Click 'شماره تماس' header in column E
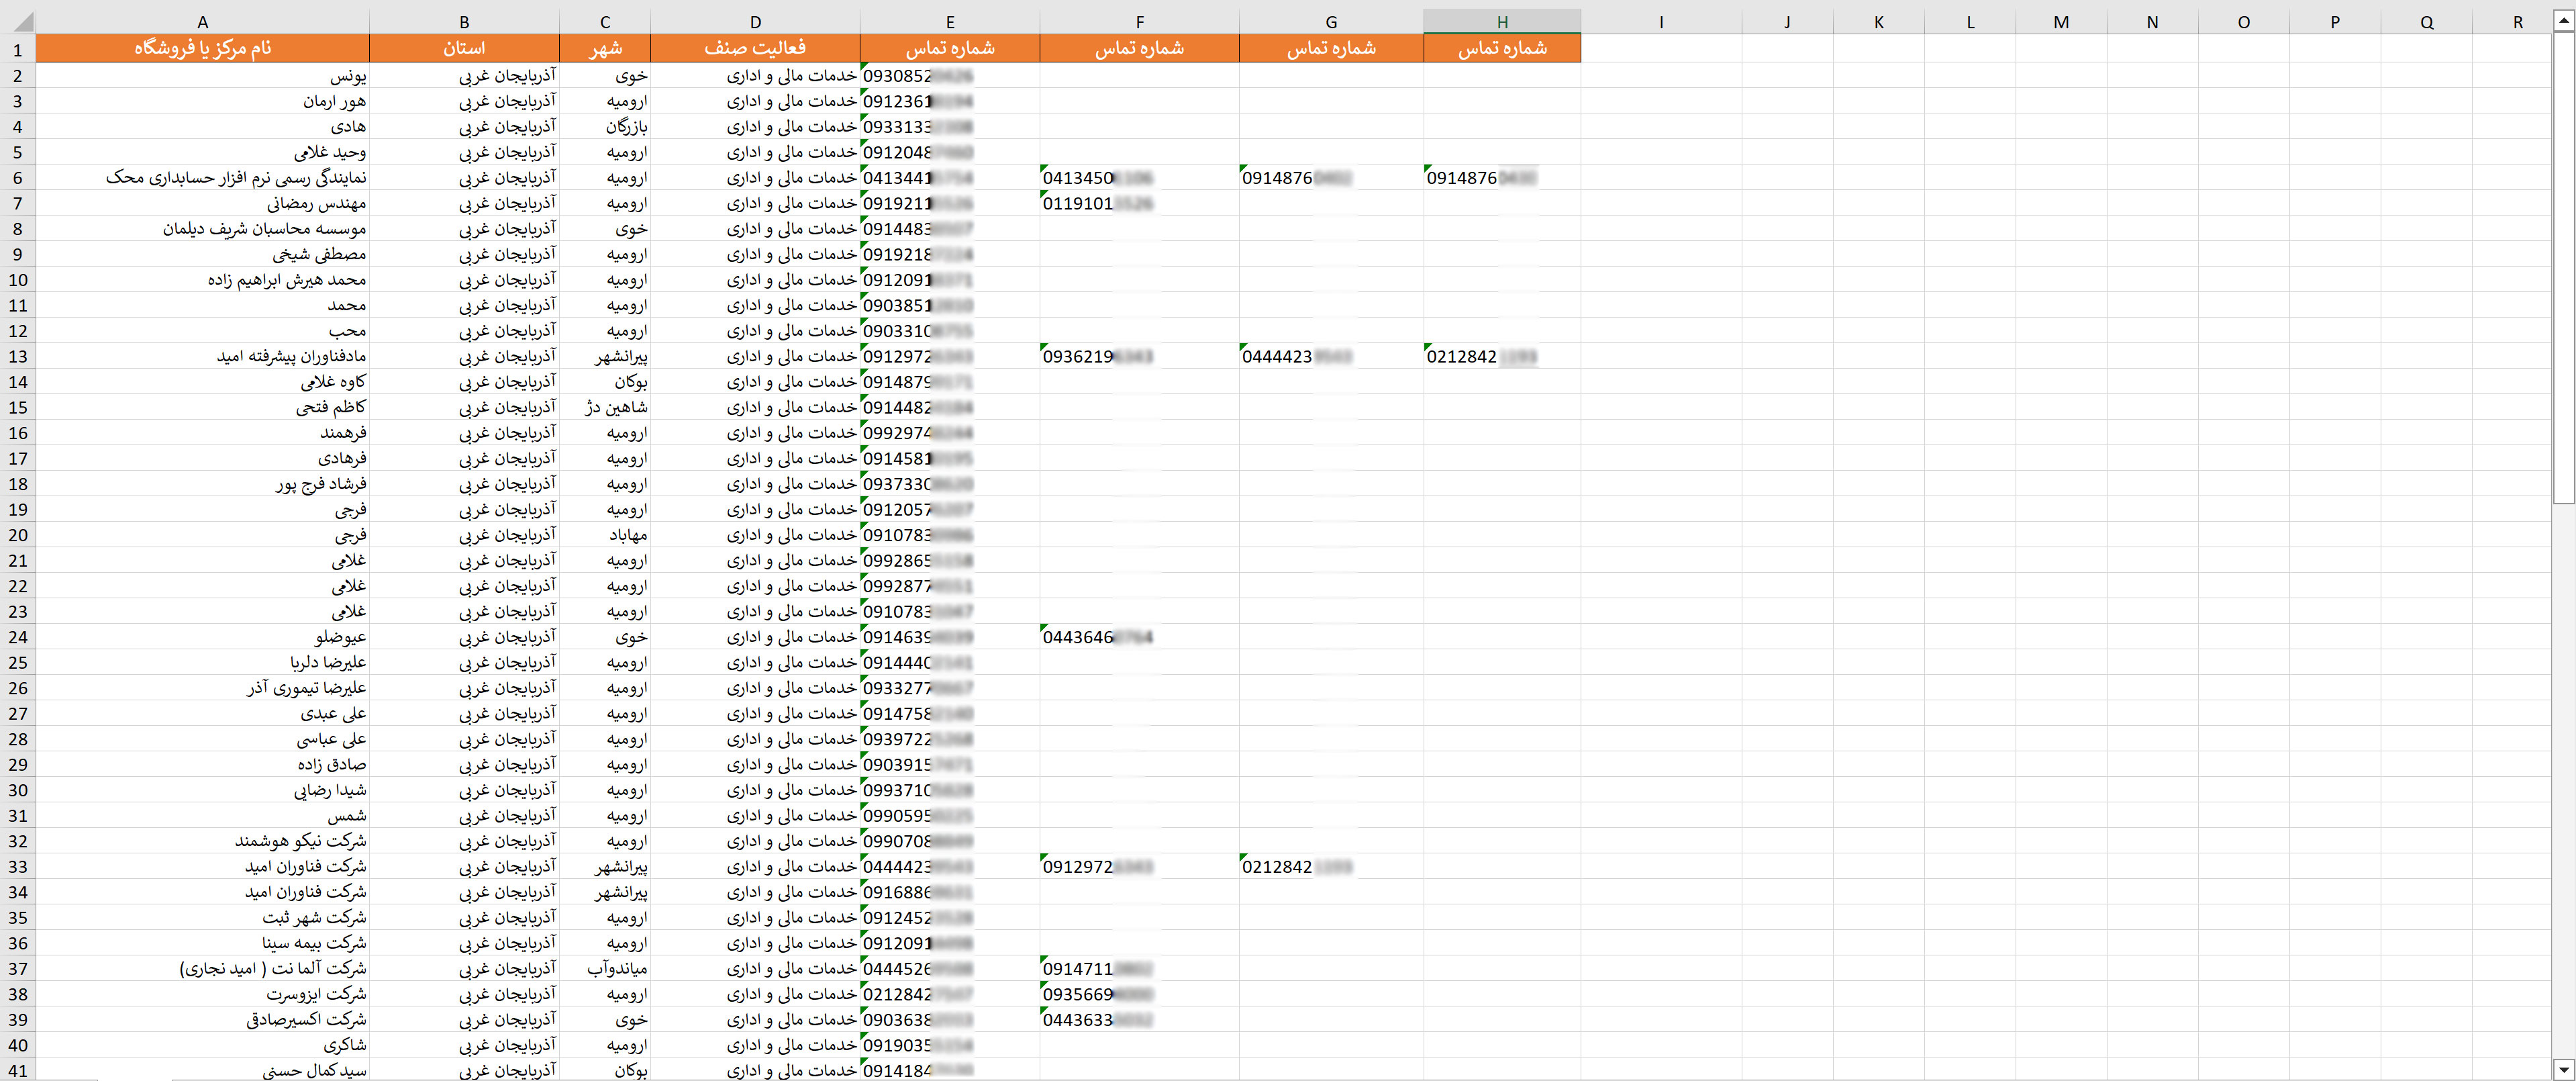 (950, 48)
